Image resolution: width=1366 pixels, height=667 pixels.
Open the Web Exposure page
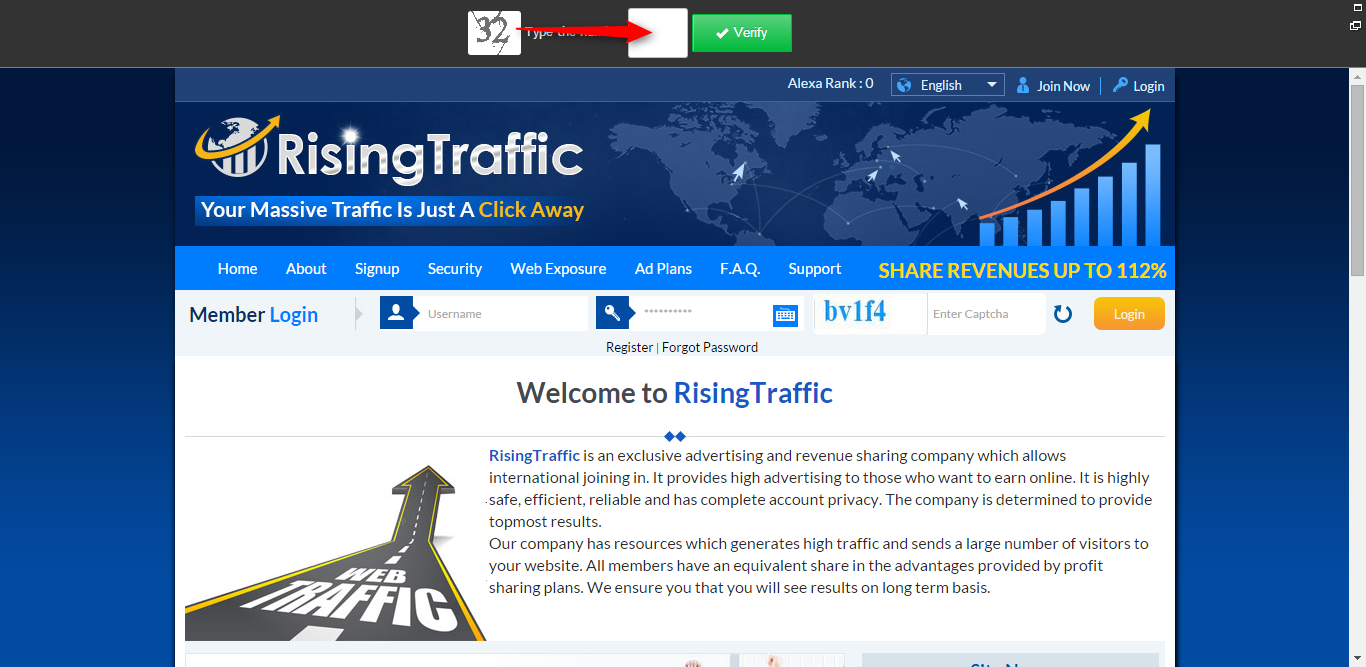(558, 268)
